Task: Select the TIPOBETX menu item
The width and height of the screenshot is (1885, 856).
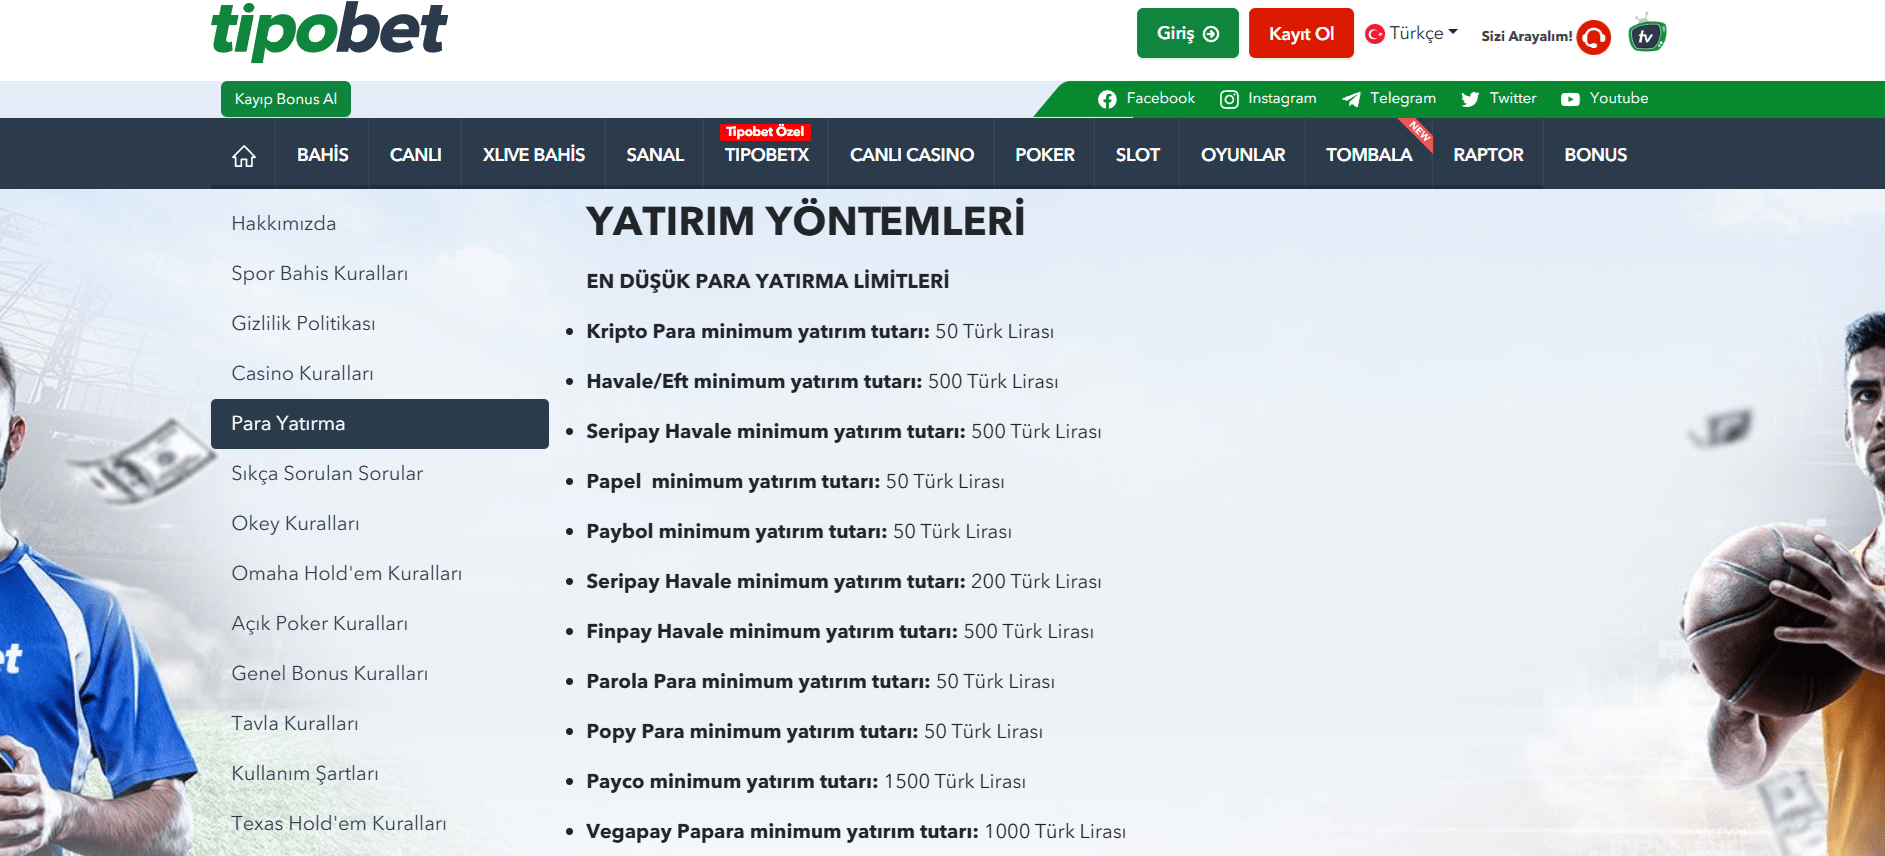Action: 766,155
